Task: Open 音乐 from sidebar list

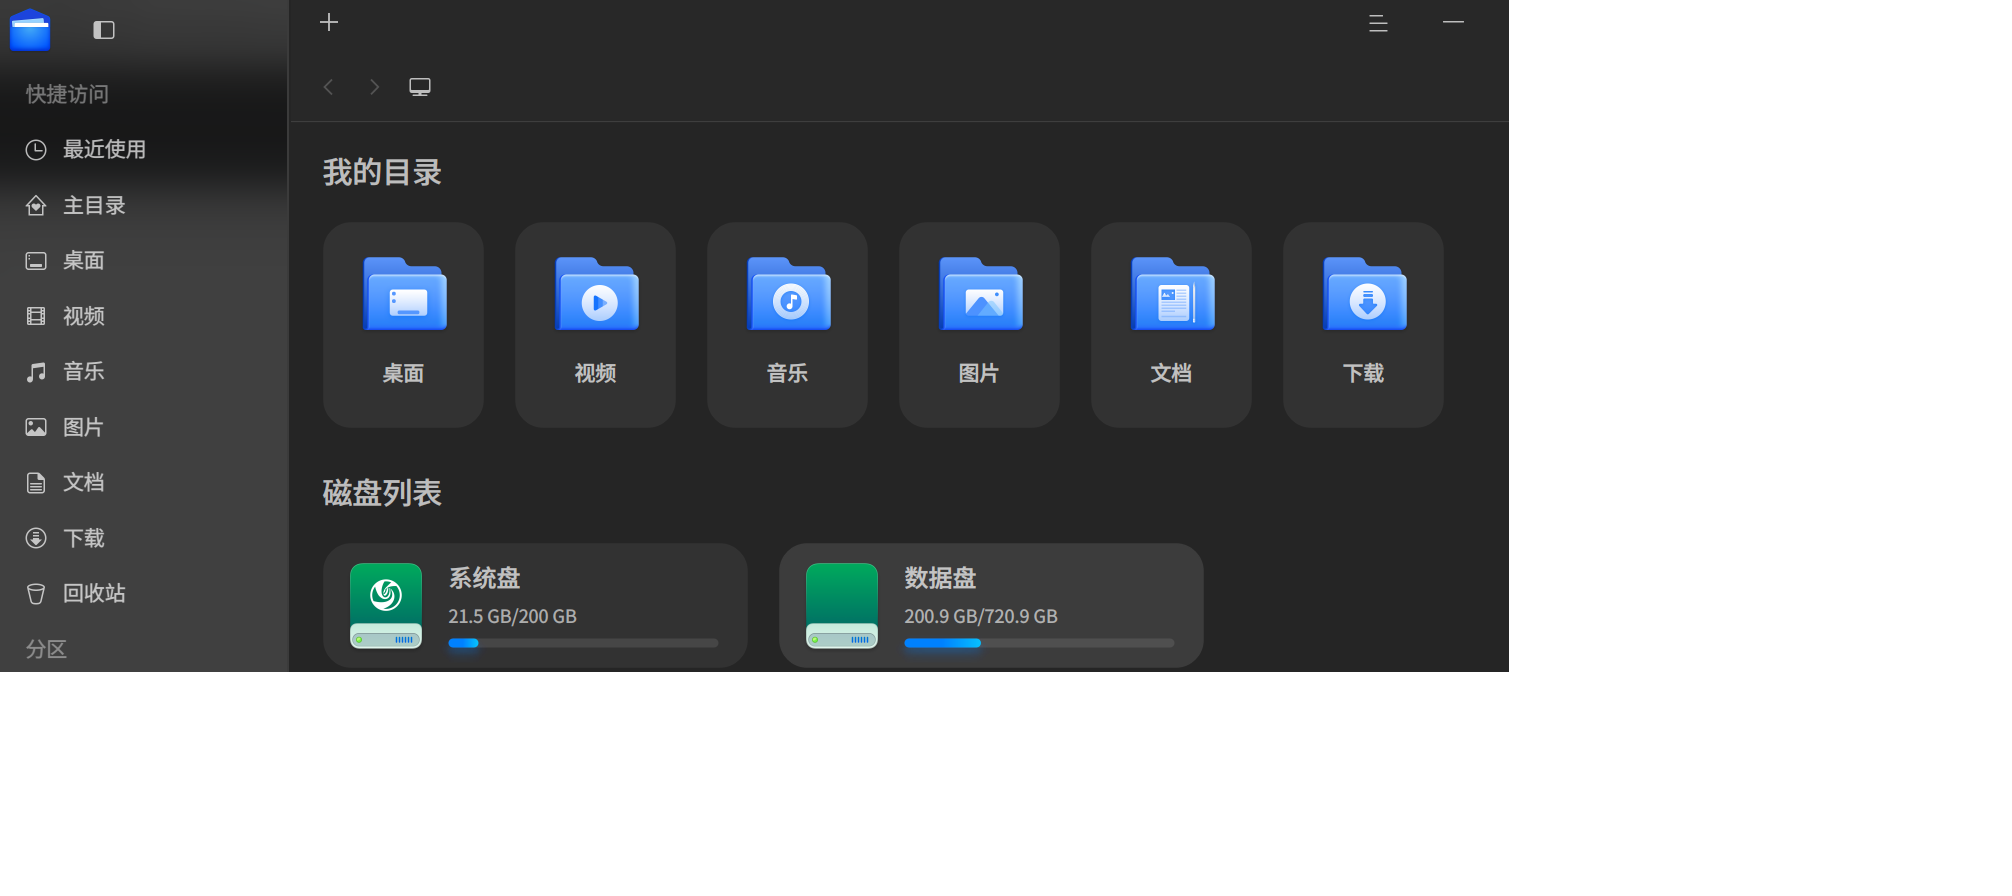Action: pyautogui.click(x=144, y=372)
